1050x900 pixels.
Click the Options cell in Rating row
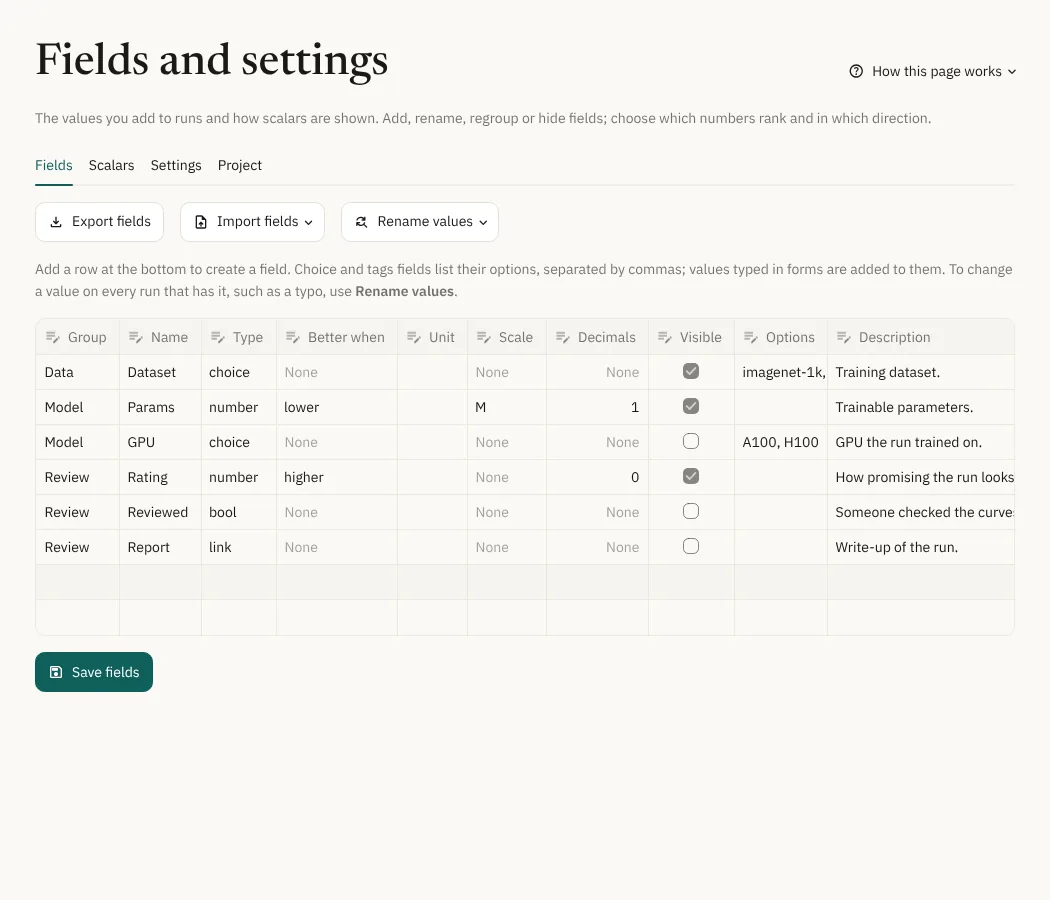(781, 477)
